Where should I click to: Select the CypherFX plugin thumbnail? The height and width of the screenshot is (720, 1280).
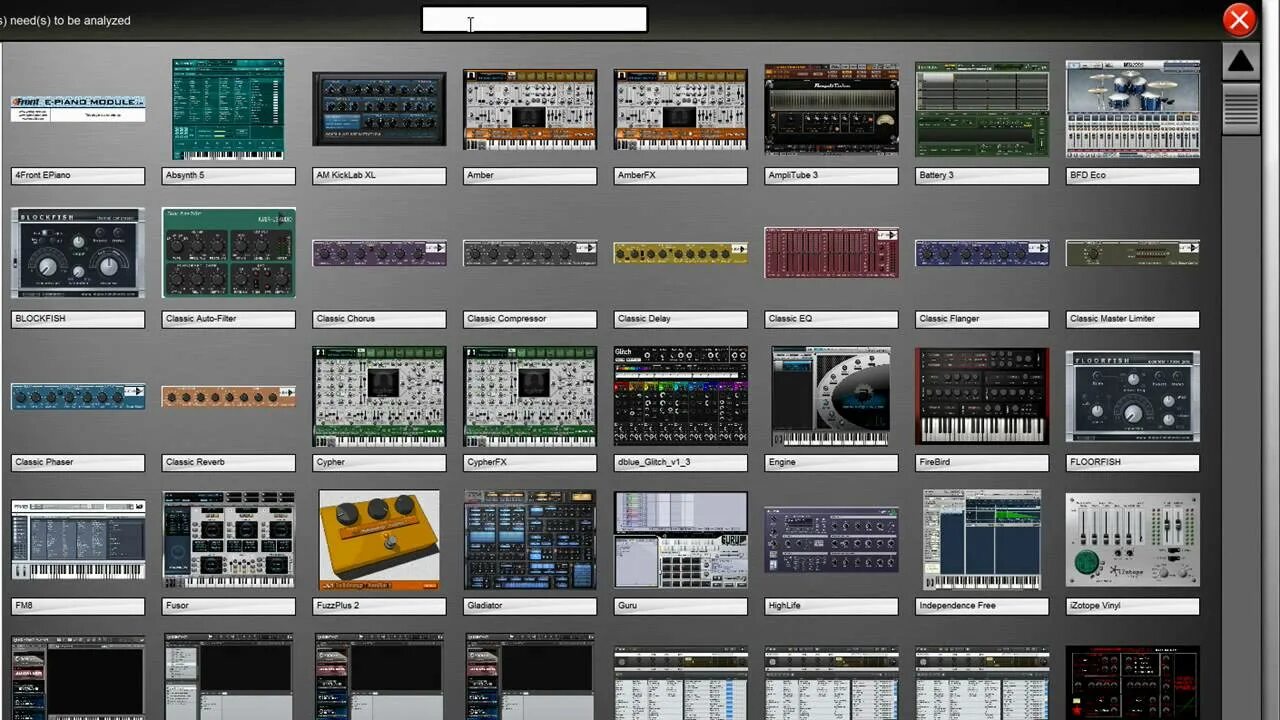tap(530, 396)
